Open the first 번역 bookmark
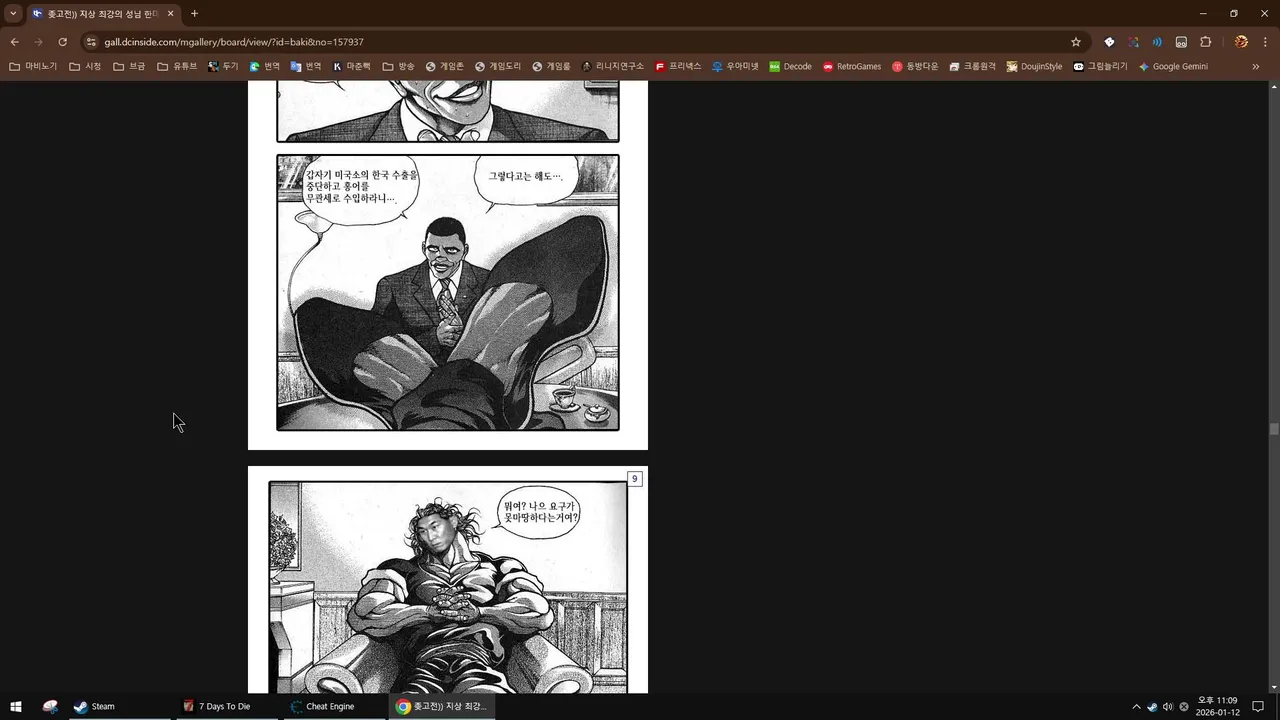 click(x=265, y=67)
